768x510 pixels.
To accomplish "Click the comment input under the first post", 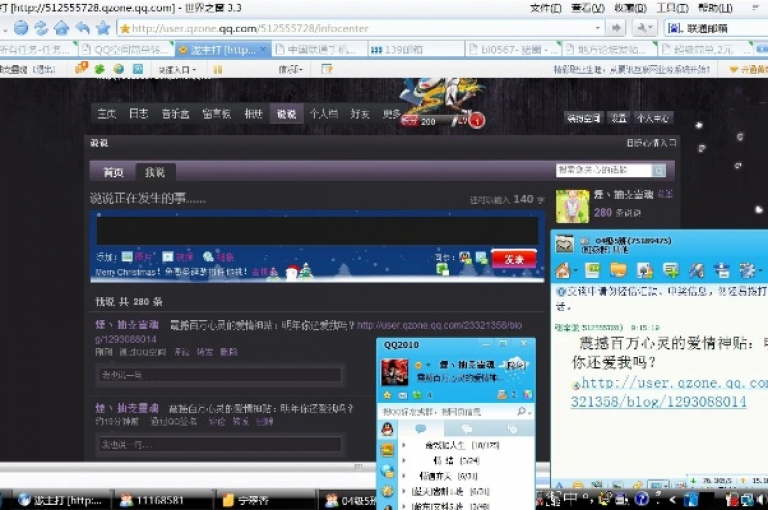I will point(219,375).
